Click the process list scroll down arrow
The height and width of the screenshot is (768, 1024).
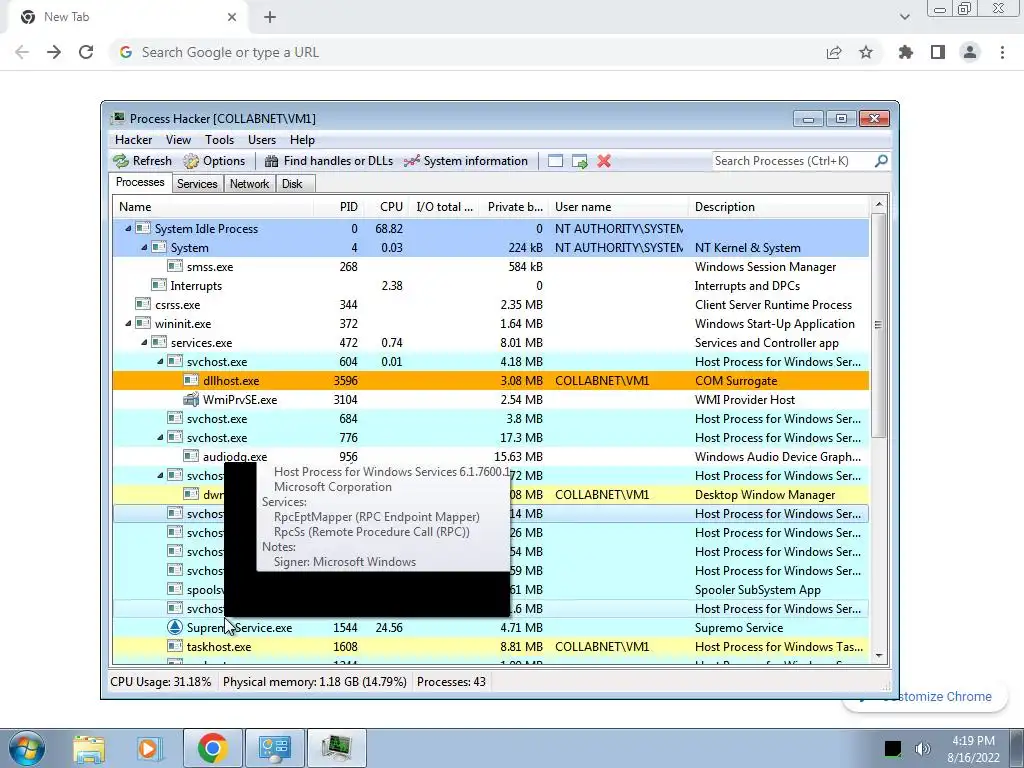[x=878, y=656]
